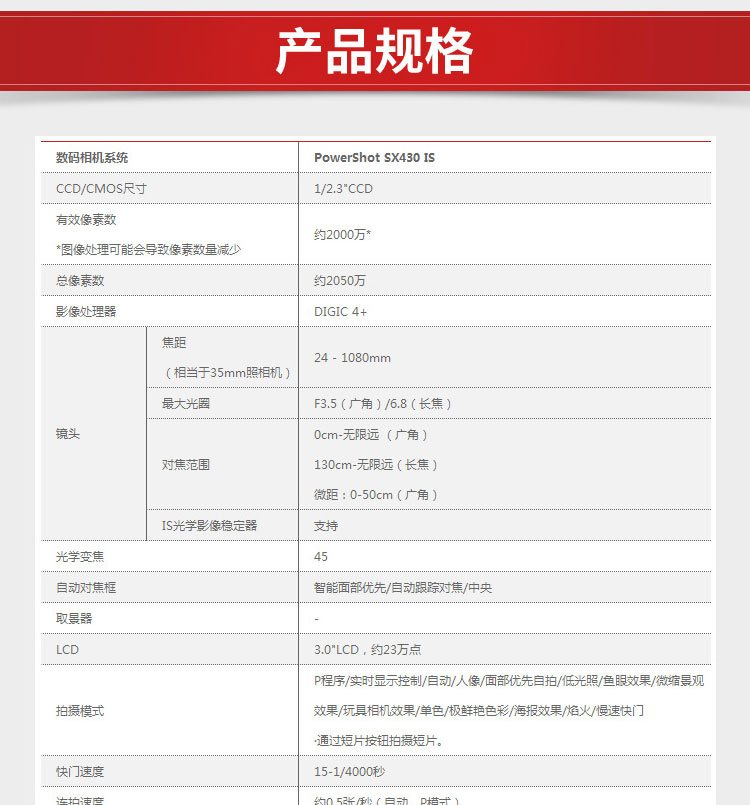Screen dimensions: 750x805
Task: Select the 镜头 group label
Action: tap(68, 434)
